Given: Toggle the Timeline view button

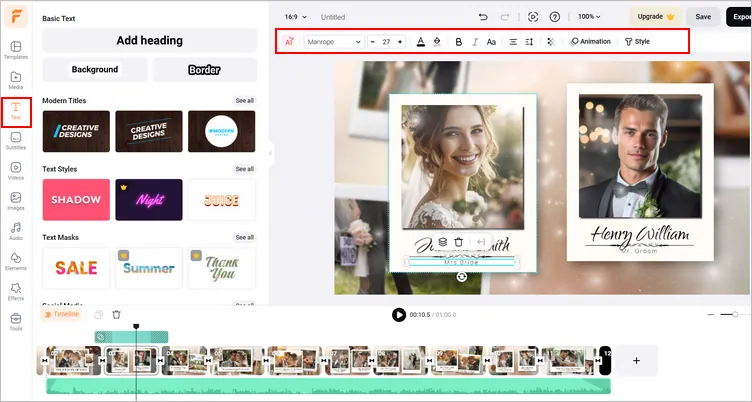Looking at the screenshot, I should pyautogui.click(x=62, y=314).
